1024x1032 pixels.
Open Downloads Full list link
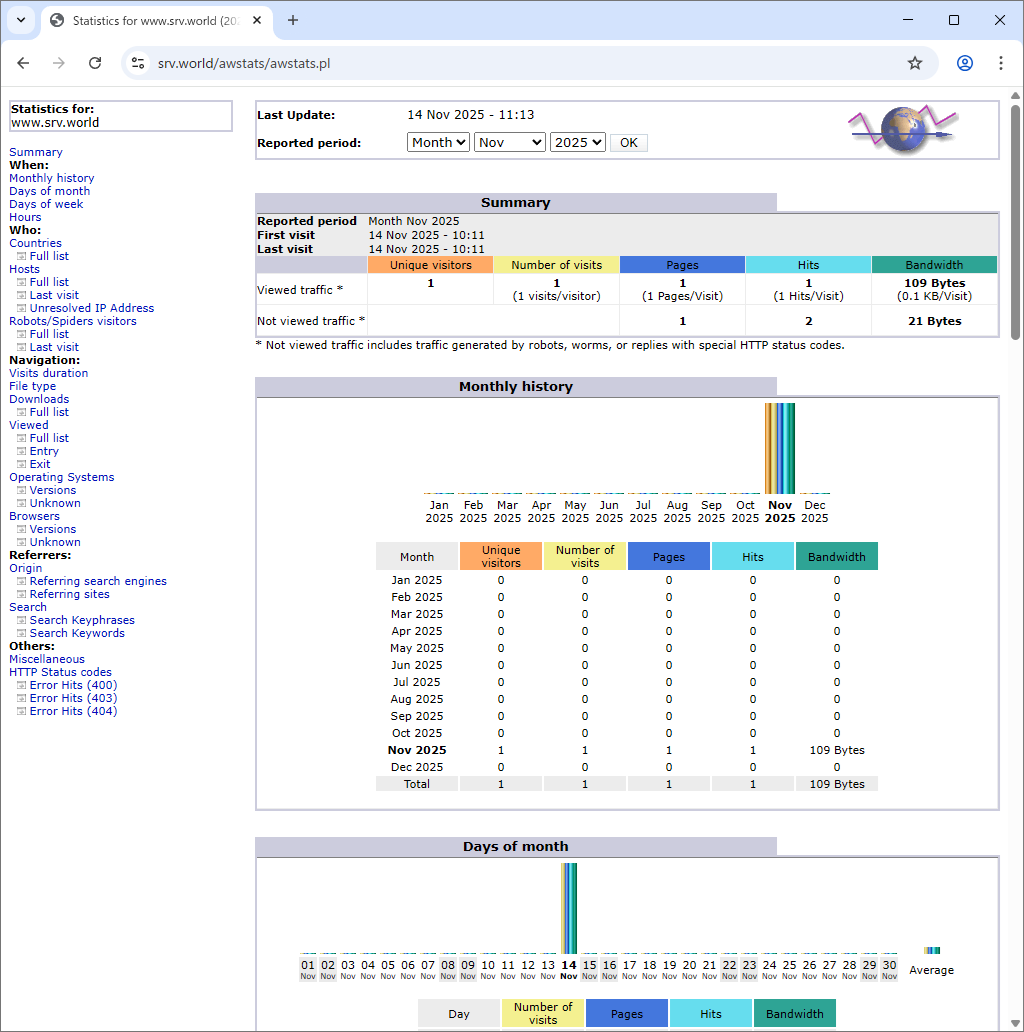click(x=49, y=413)
